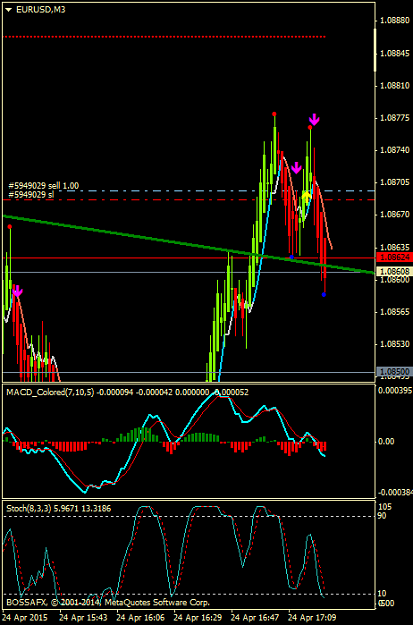
Task: Select the magenta down arrow near the 1.08720 level
Action: 296,168
